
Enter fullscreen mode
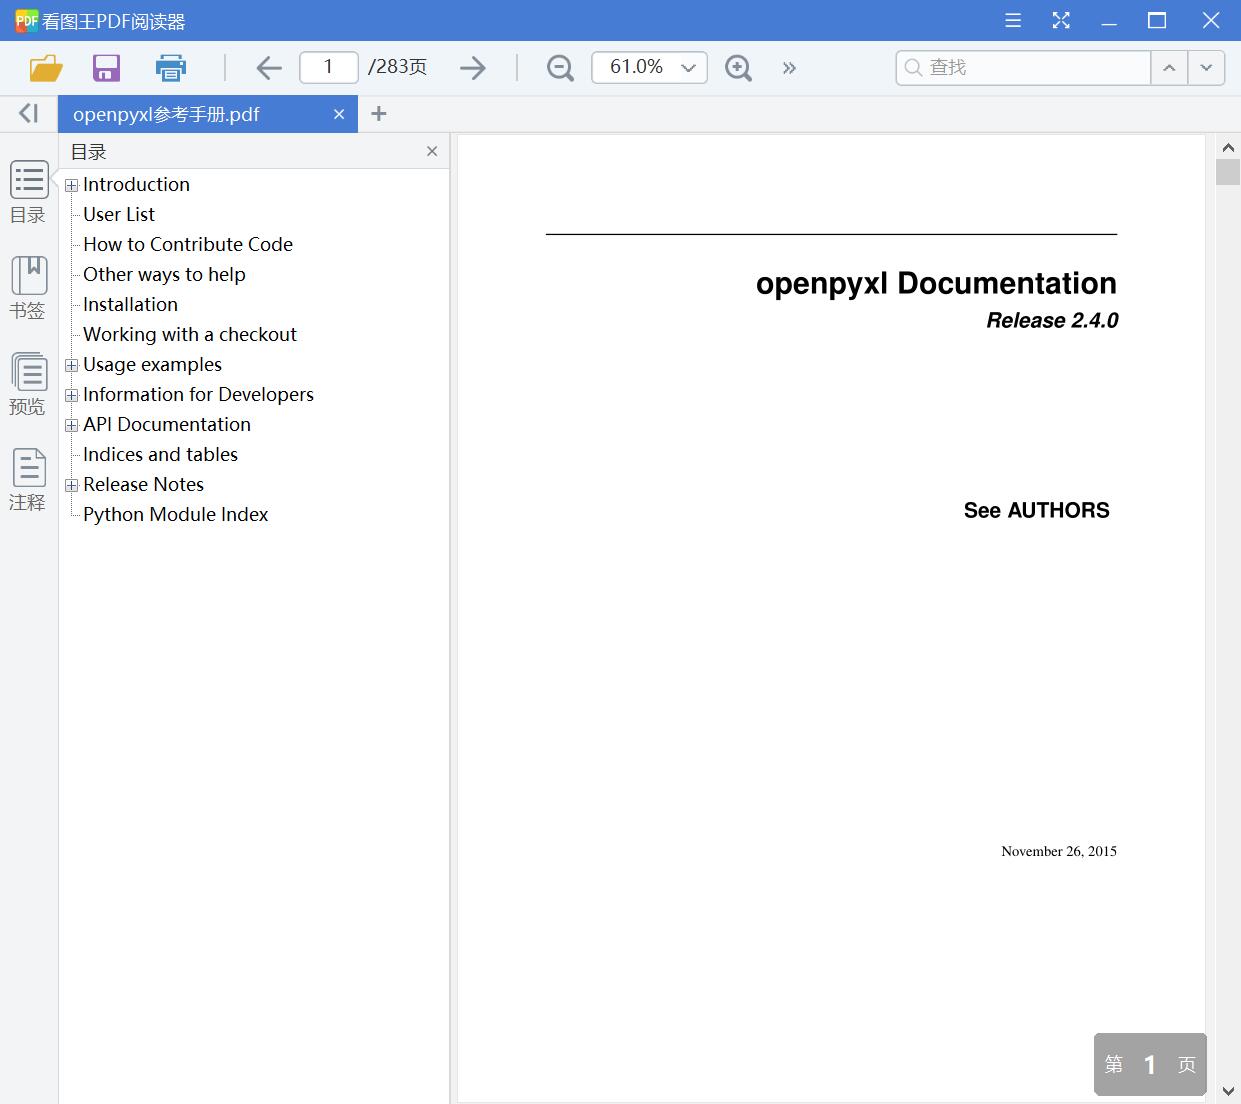tap(1061, 20)
